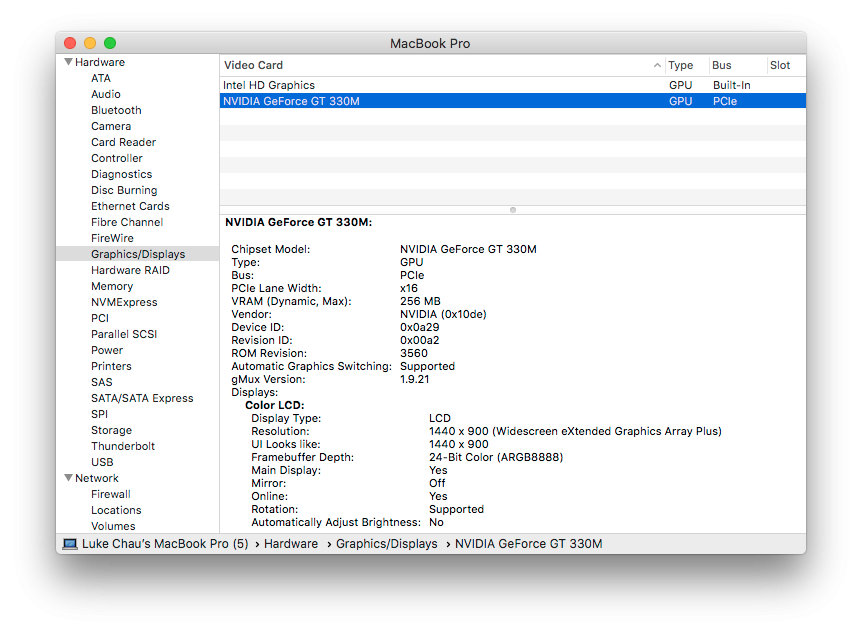Click the Chipset Model value text

click(468, 249)
